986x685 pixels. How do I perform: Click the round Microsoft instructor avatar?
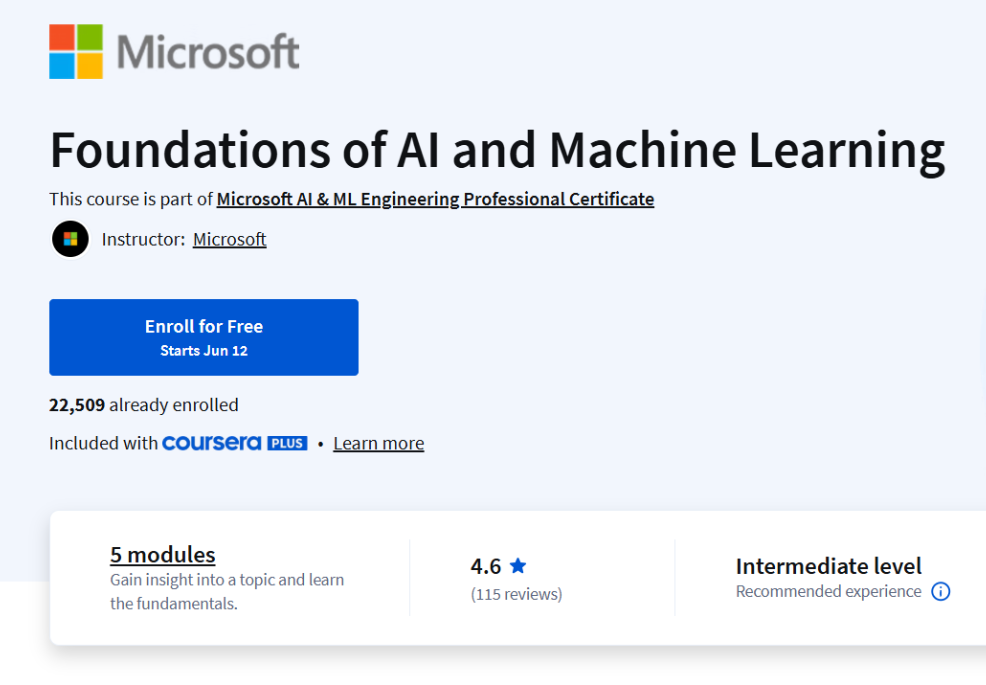coord(71,240)
